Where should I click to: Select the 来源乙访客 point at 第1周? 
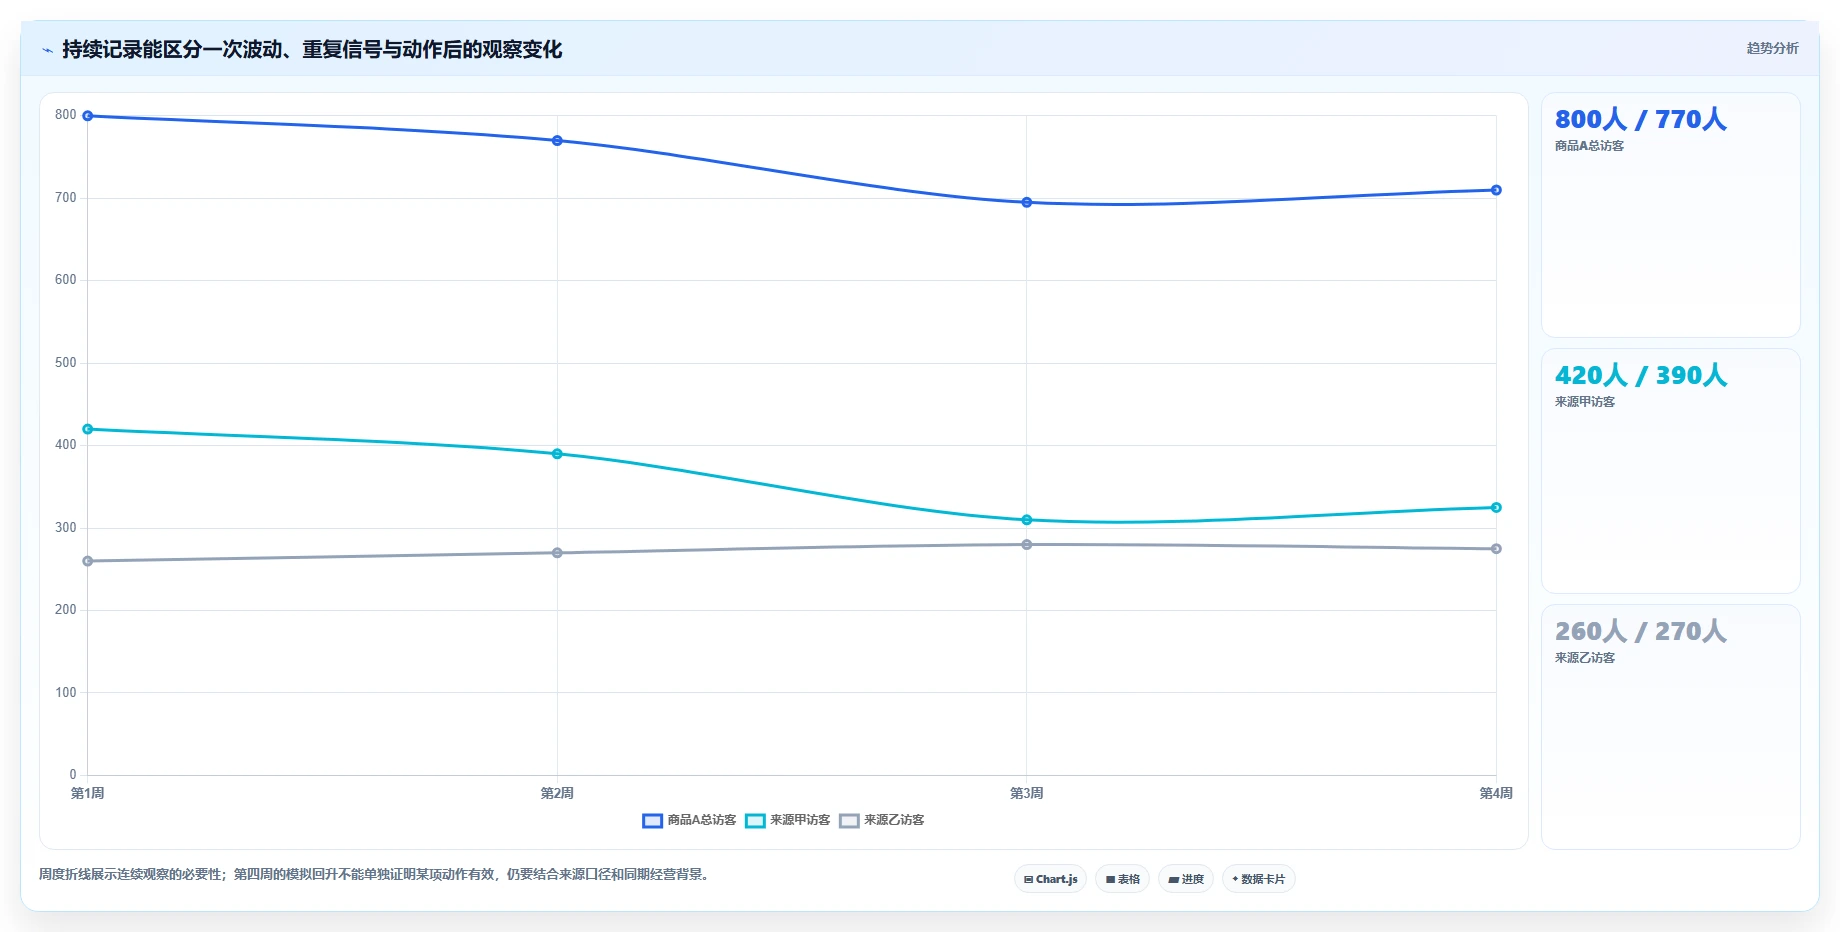click(x=88, y=561)
